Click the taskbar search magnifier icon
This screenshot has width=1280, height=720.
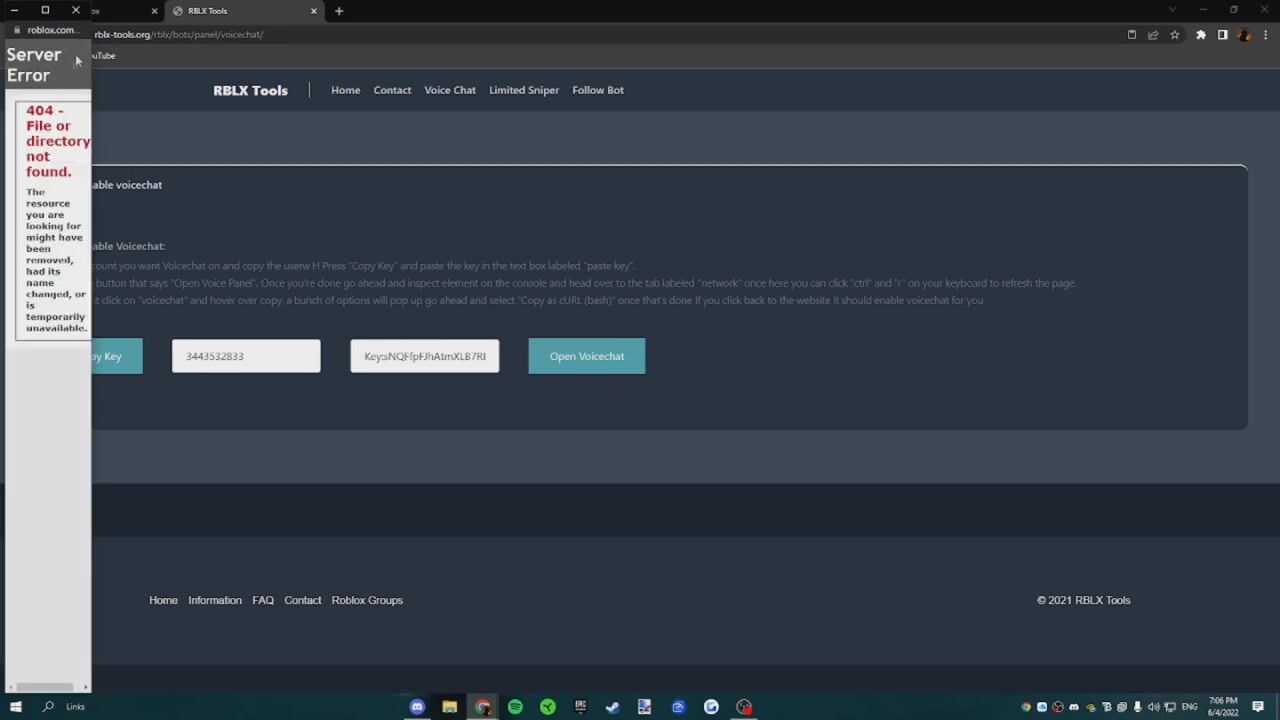point(47,707)
